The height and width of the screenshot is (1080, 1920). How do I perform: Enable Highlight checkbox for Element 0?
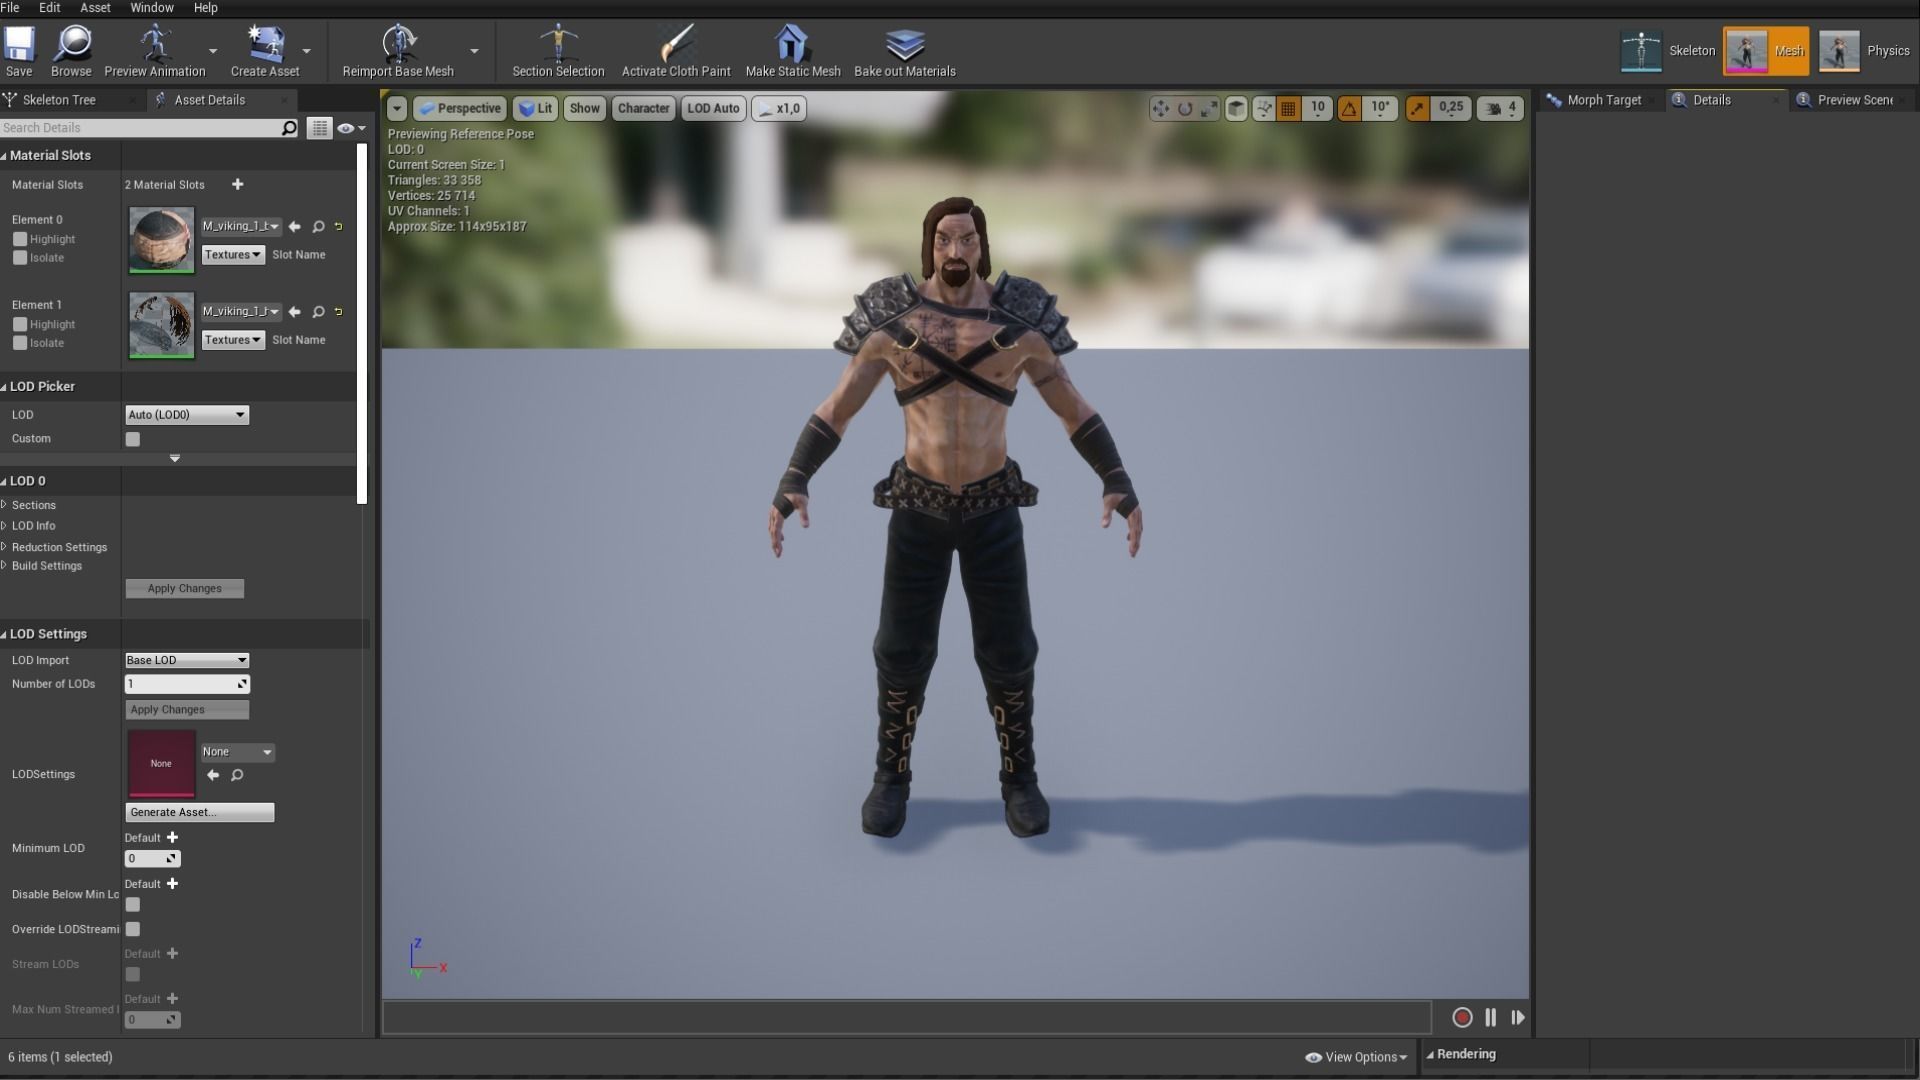point(20,239)
